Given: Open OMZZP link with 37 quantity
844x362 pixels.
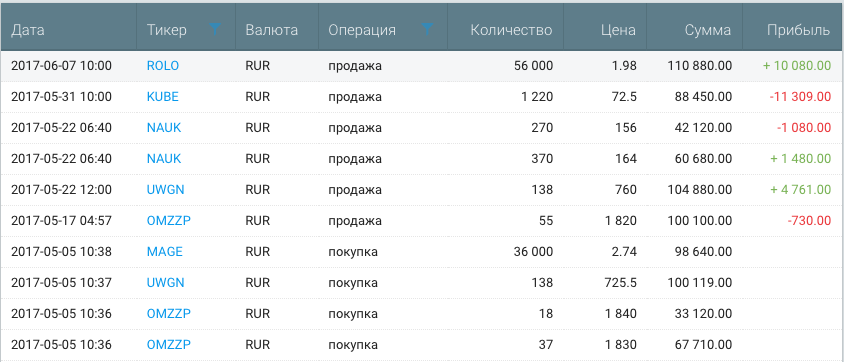Looking at the screenshot, I should [x=168, y=344].
